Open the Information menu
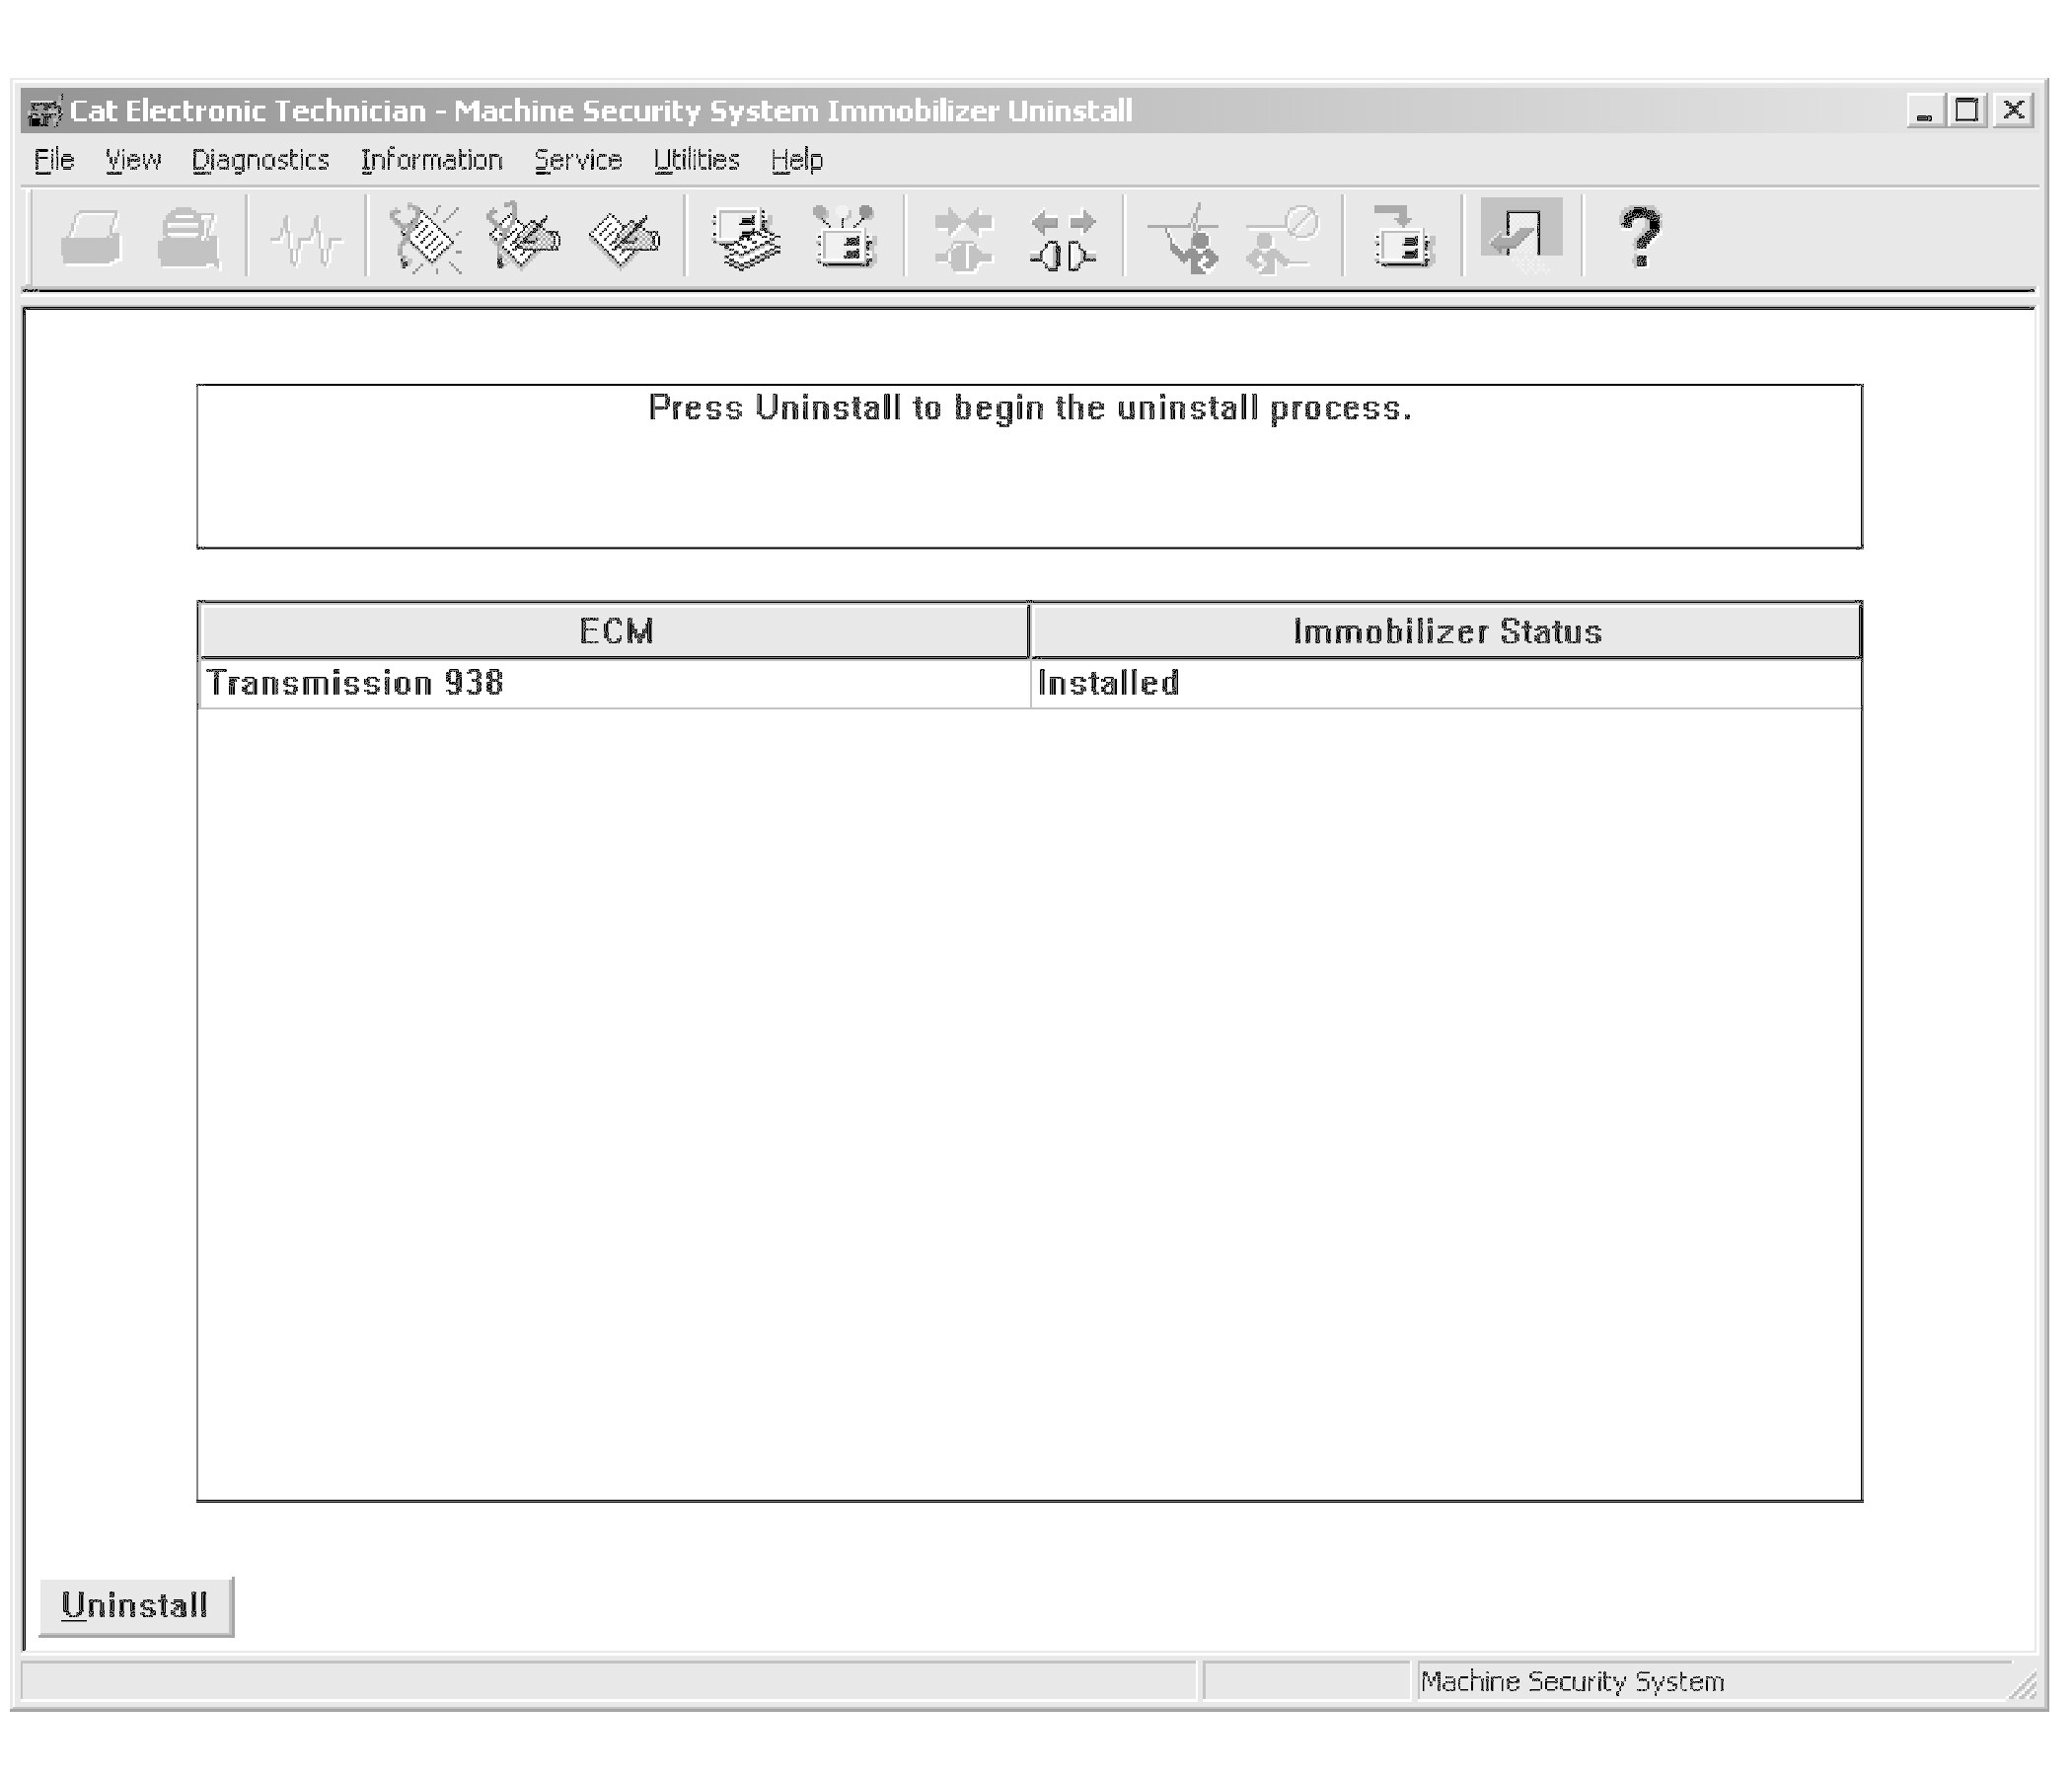 coord(431,160)
